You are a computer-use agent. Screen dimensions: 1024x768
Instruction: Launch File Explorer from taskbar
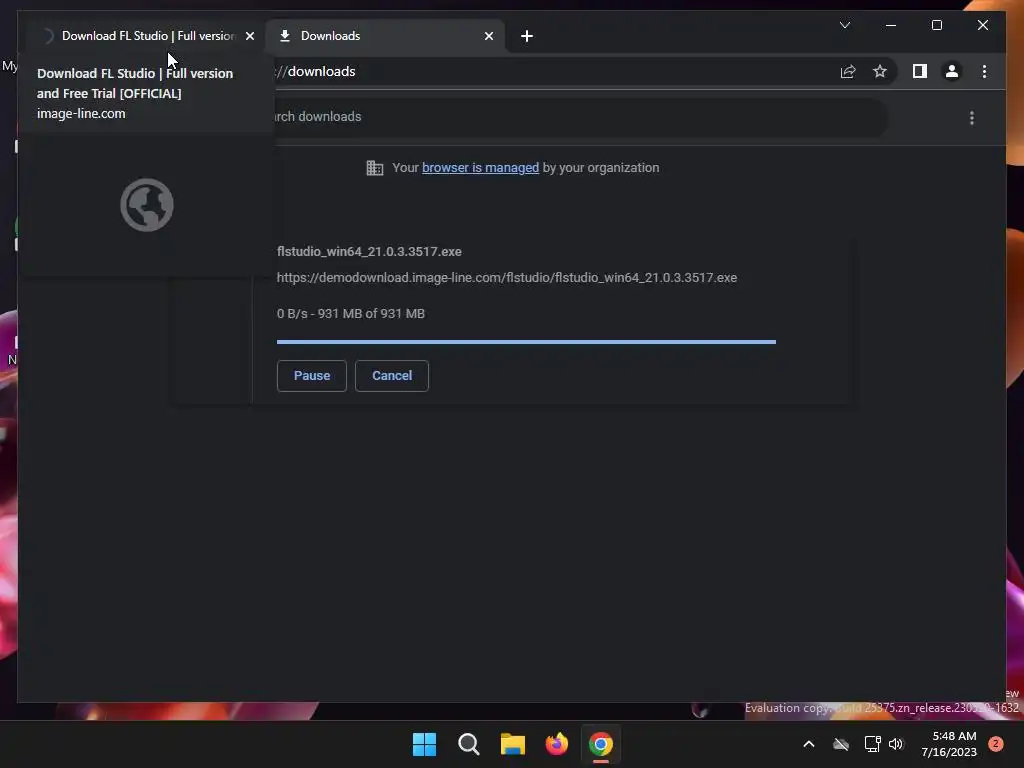pos(513,744)
